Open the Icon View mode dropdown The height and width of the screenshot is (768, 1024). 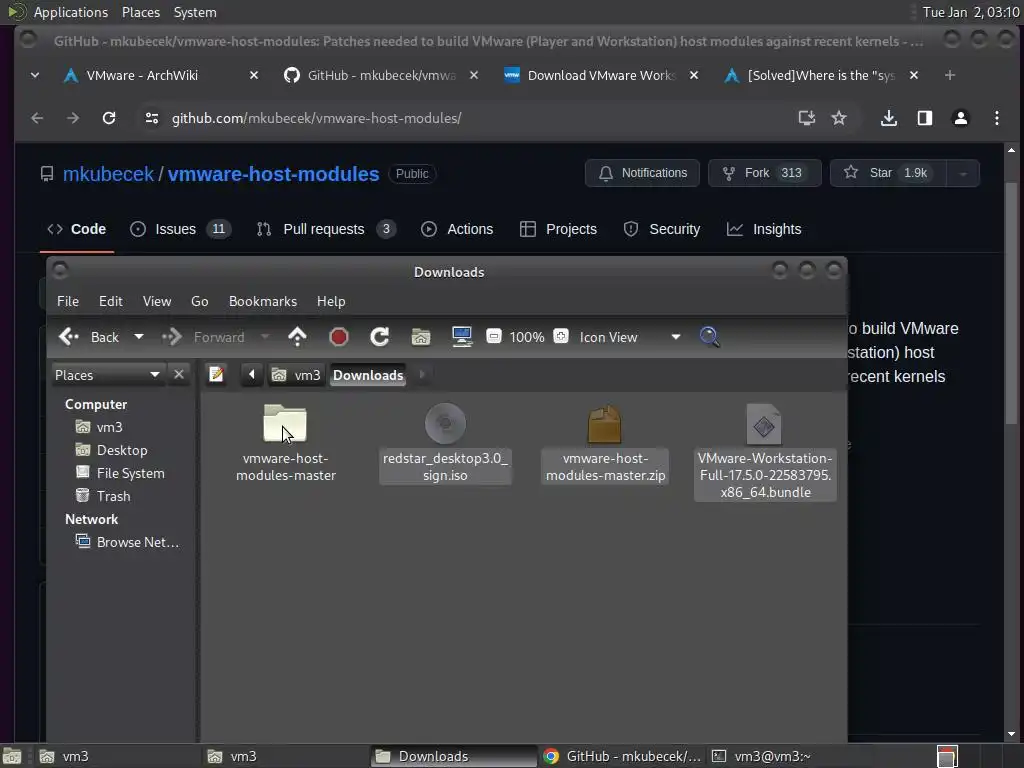pos(630,337)
